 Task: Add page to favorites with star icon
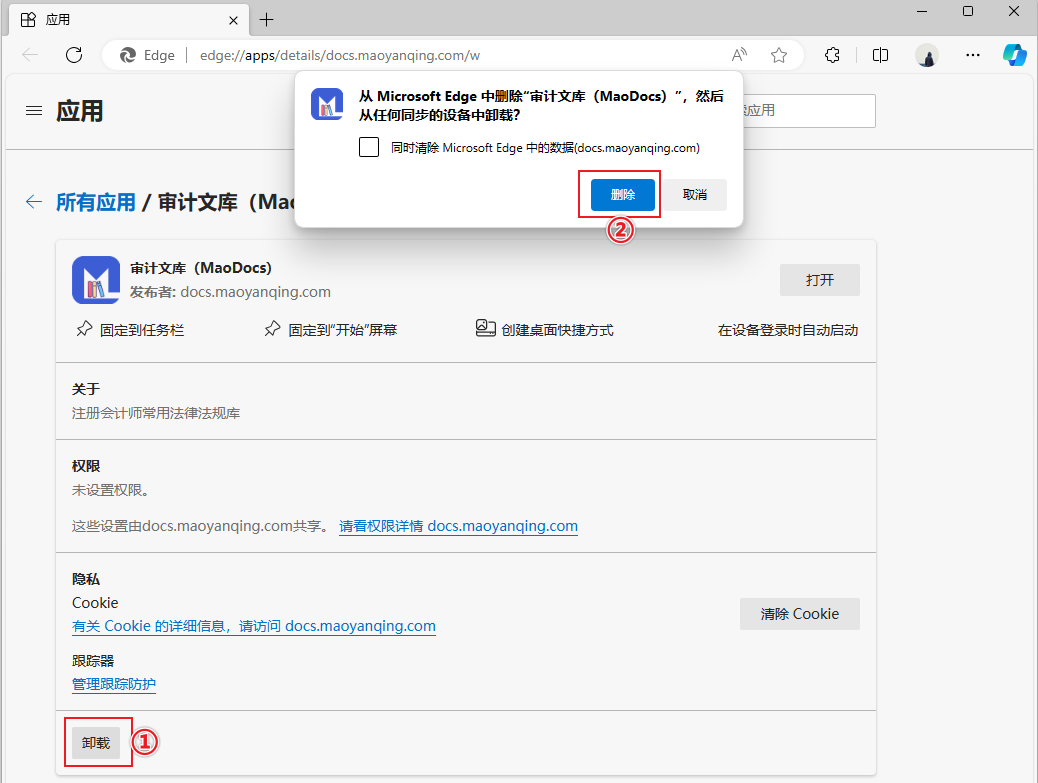click(779, 55)
